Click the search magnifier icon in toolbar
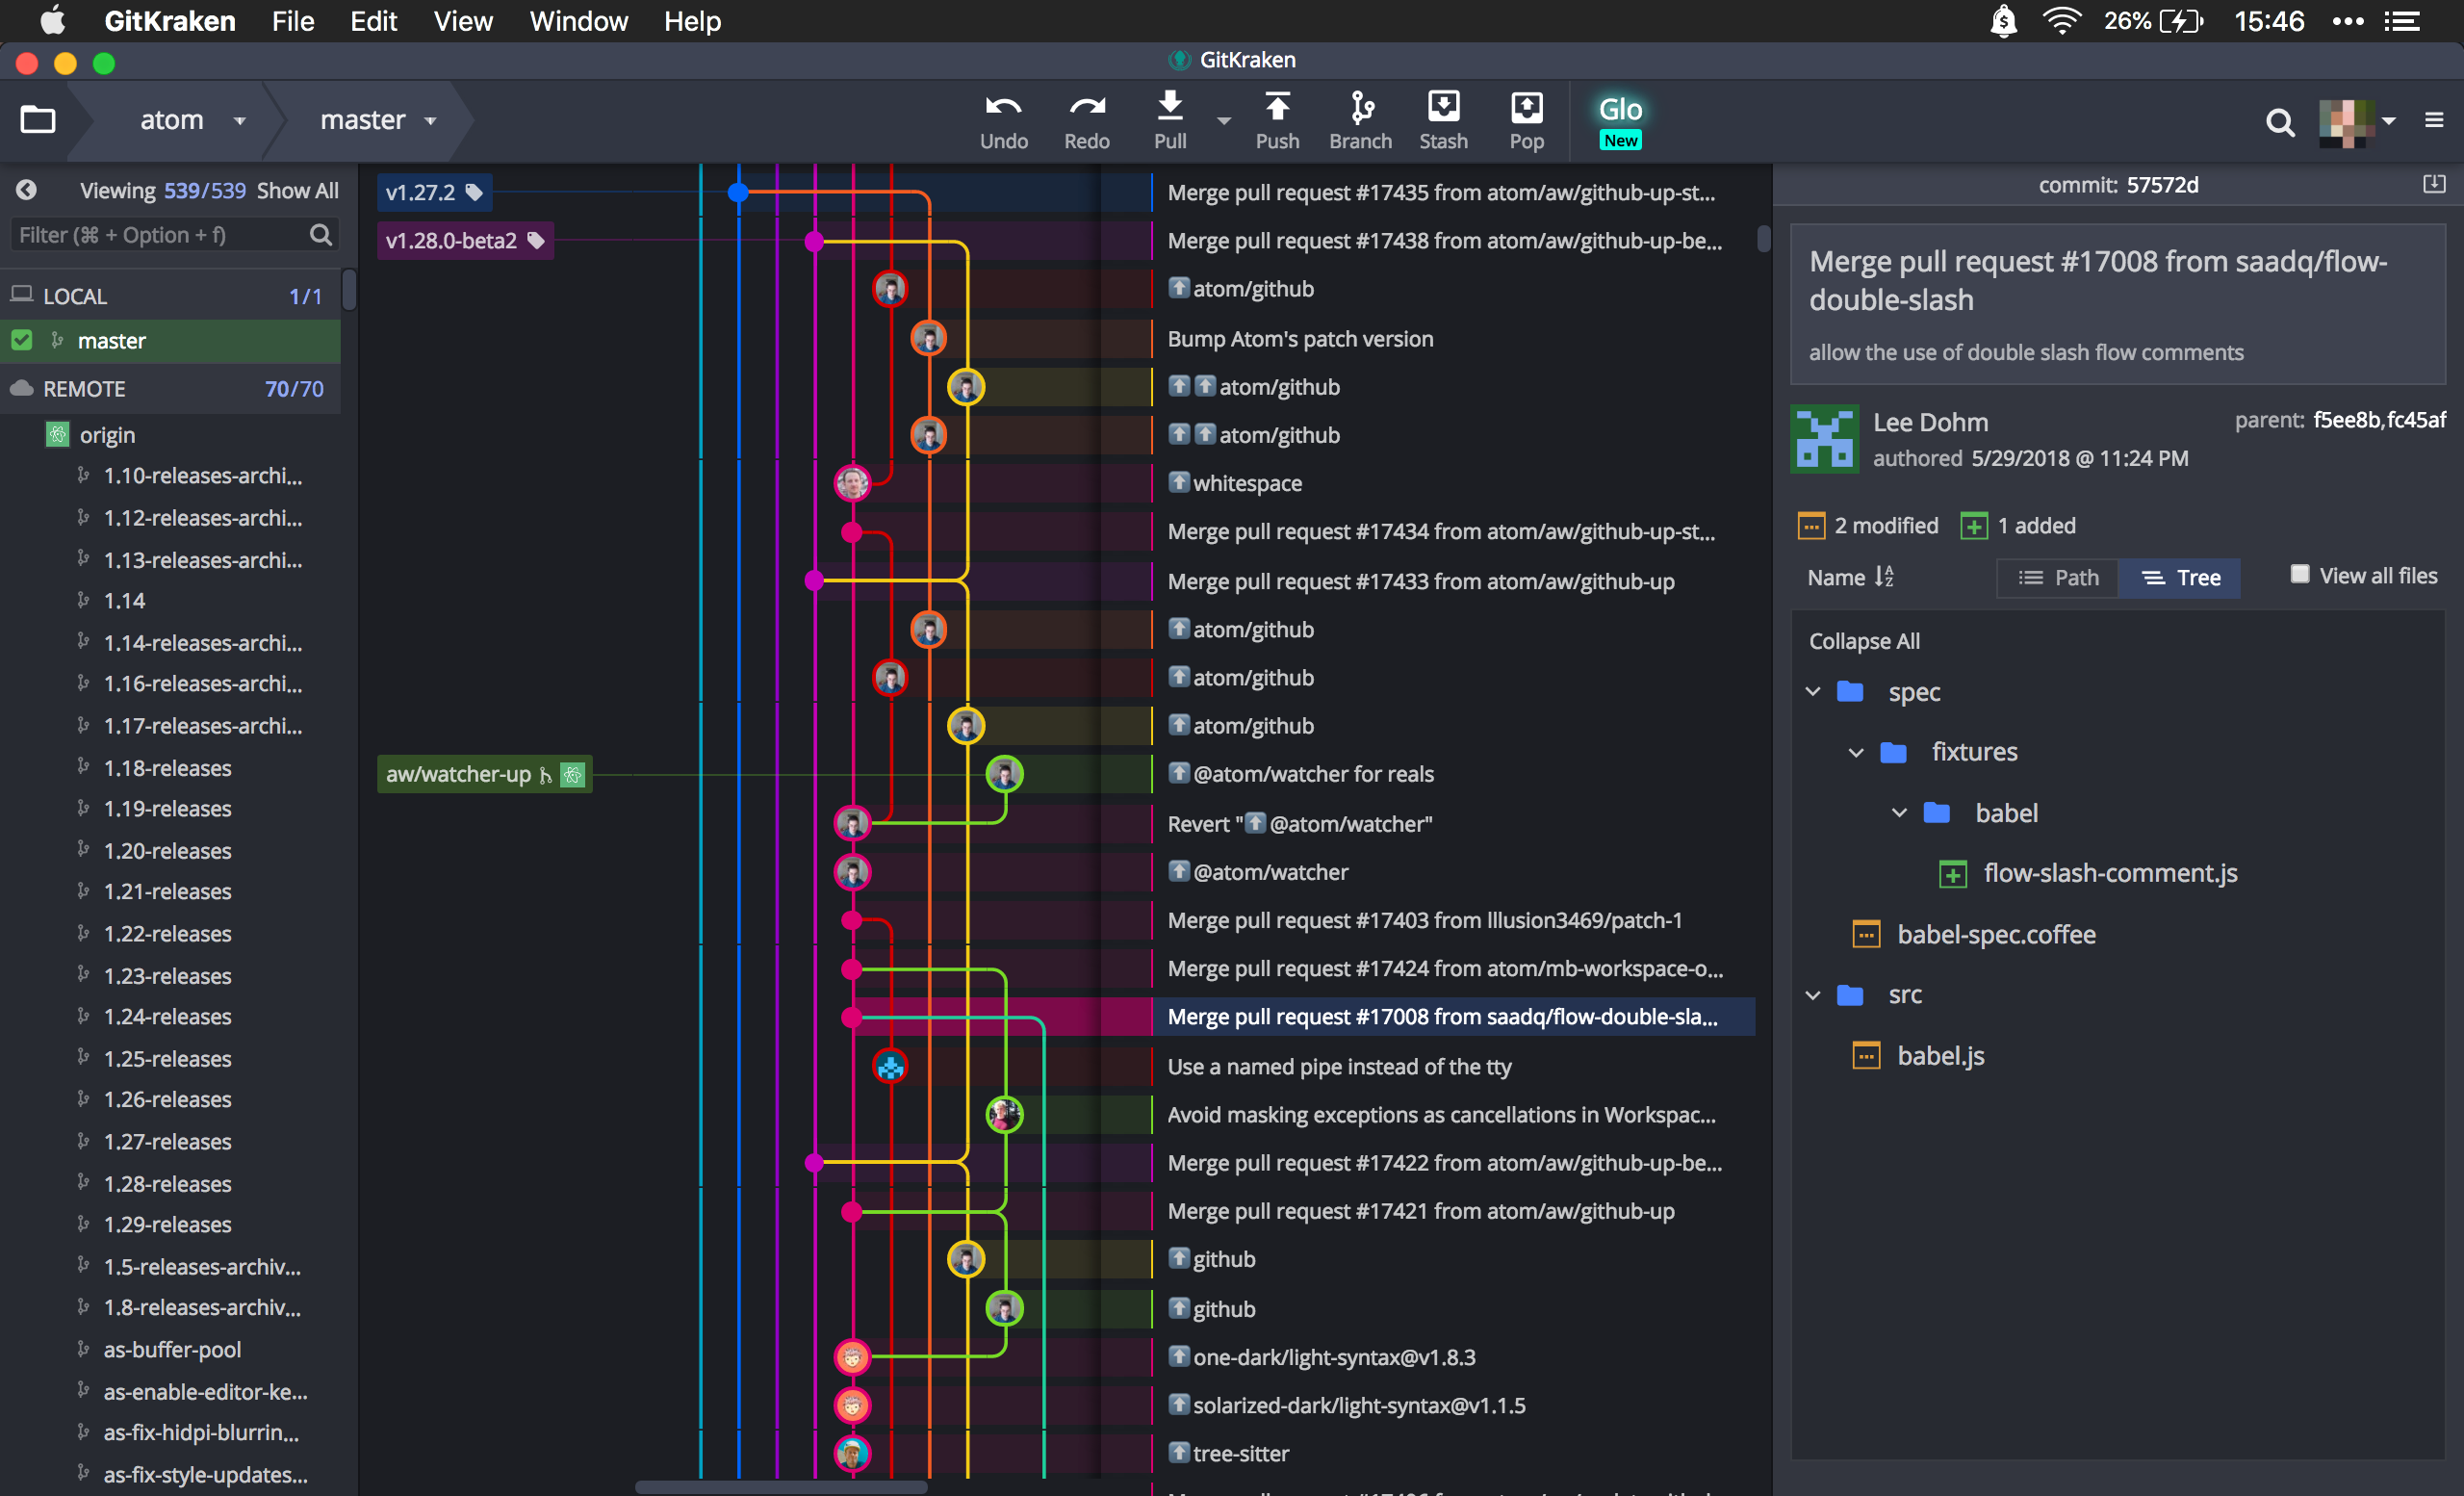This screenshot has height=1496, width=2464. (x=2279, y=122)
